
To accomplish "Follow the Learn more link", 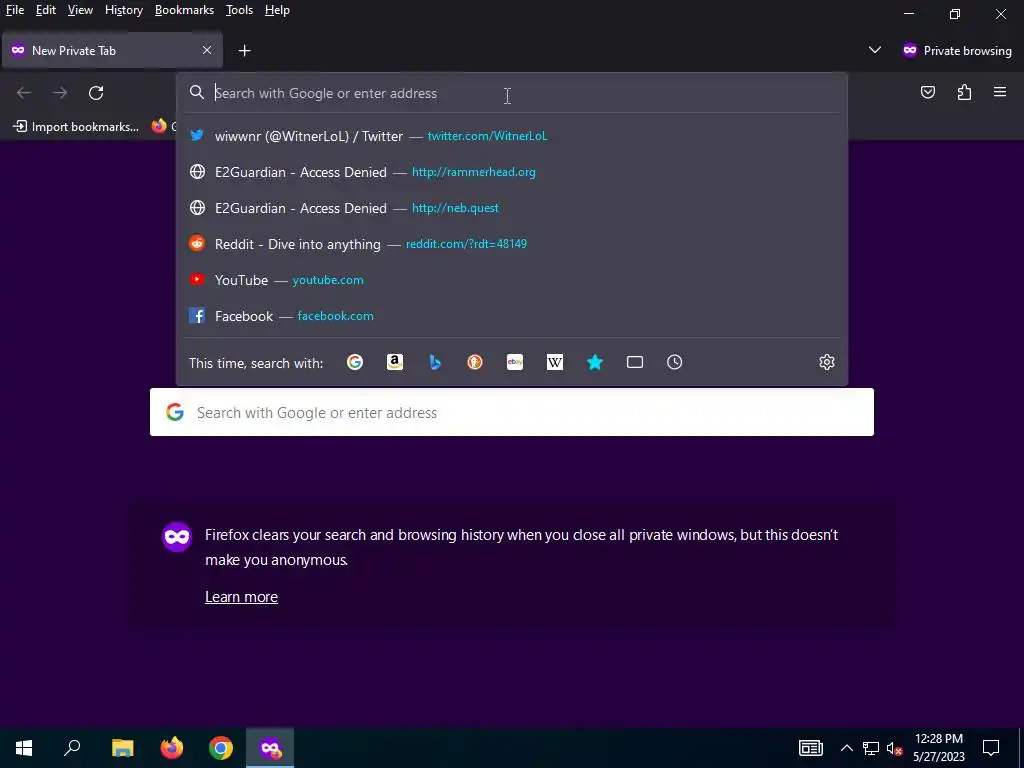I will pyautogui.click(x=242, y=597).
